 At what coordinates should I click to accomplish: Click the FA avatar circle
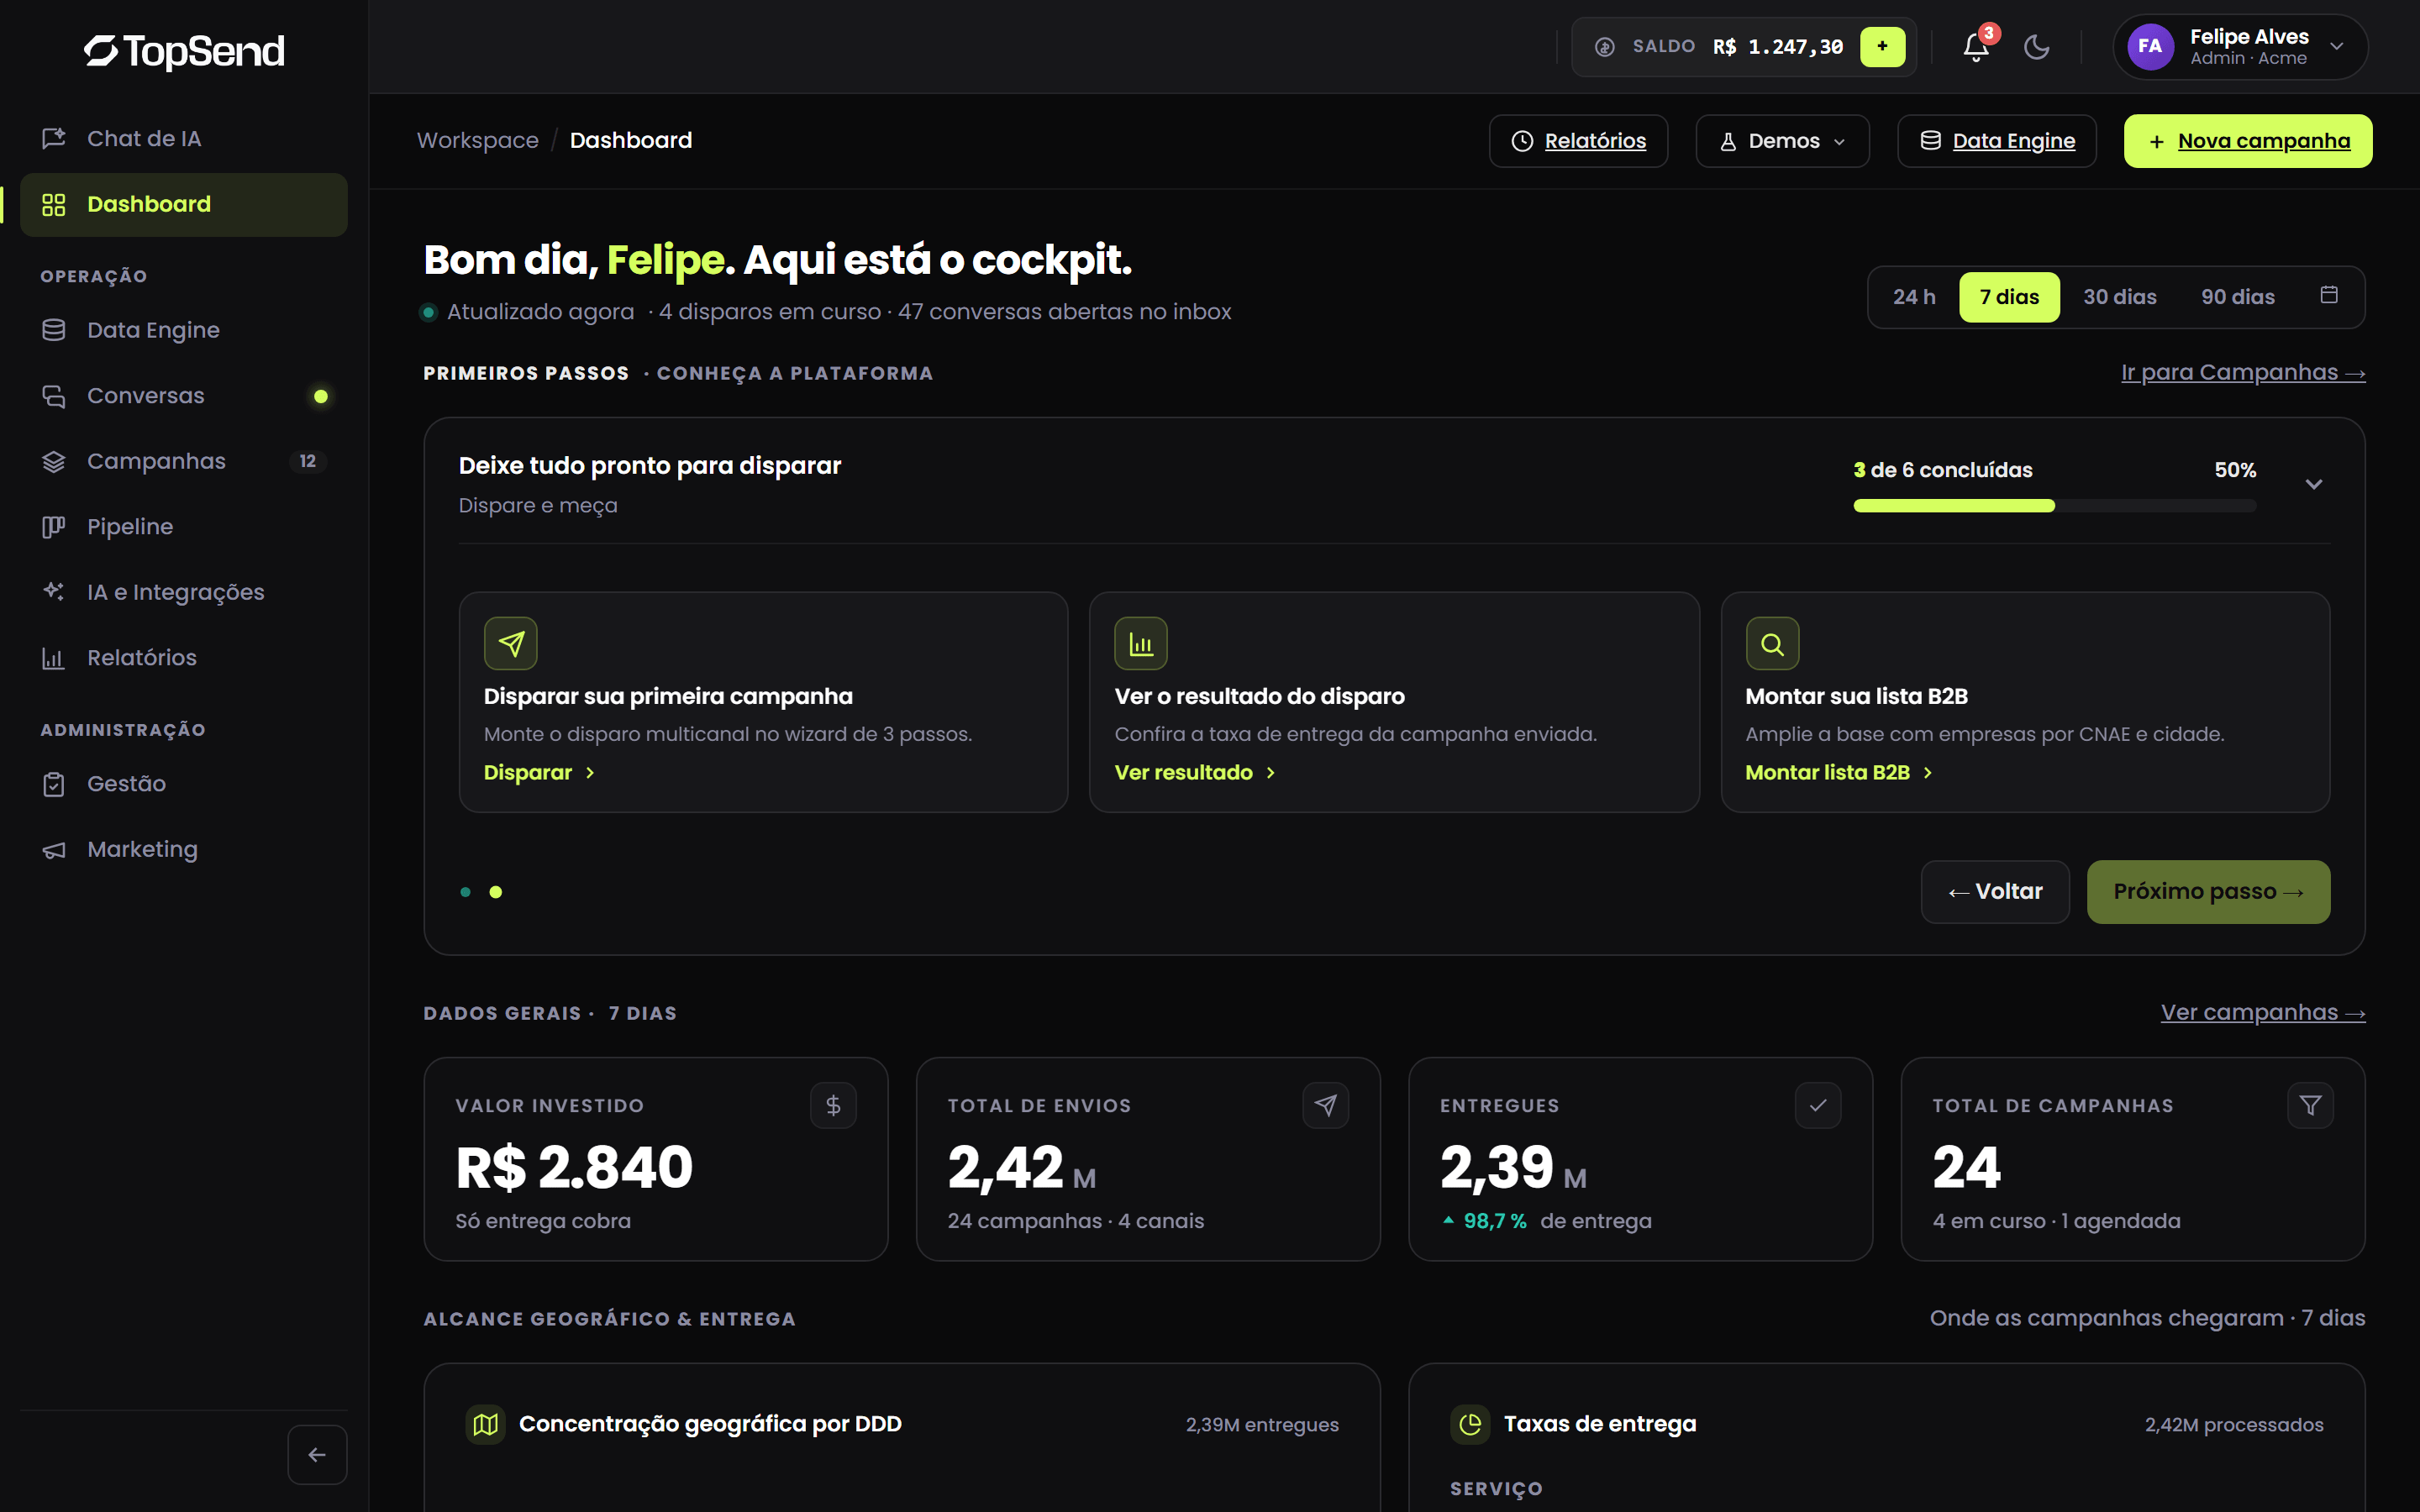point(2150,47)
